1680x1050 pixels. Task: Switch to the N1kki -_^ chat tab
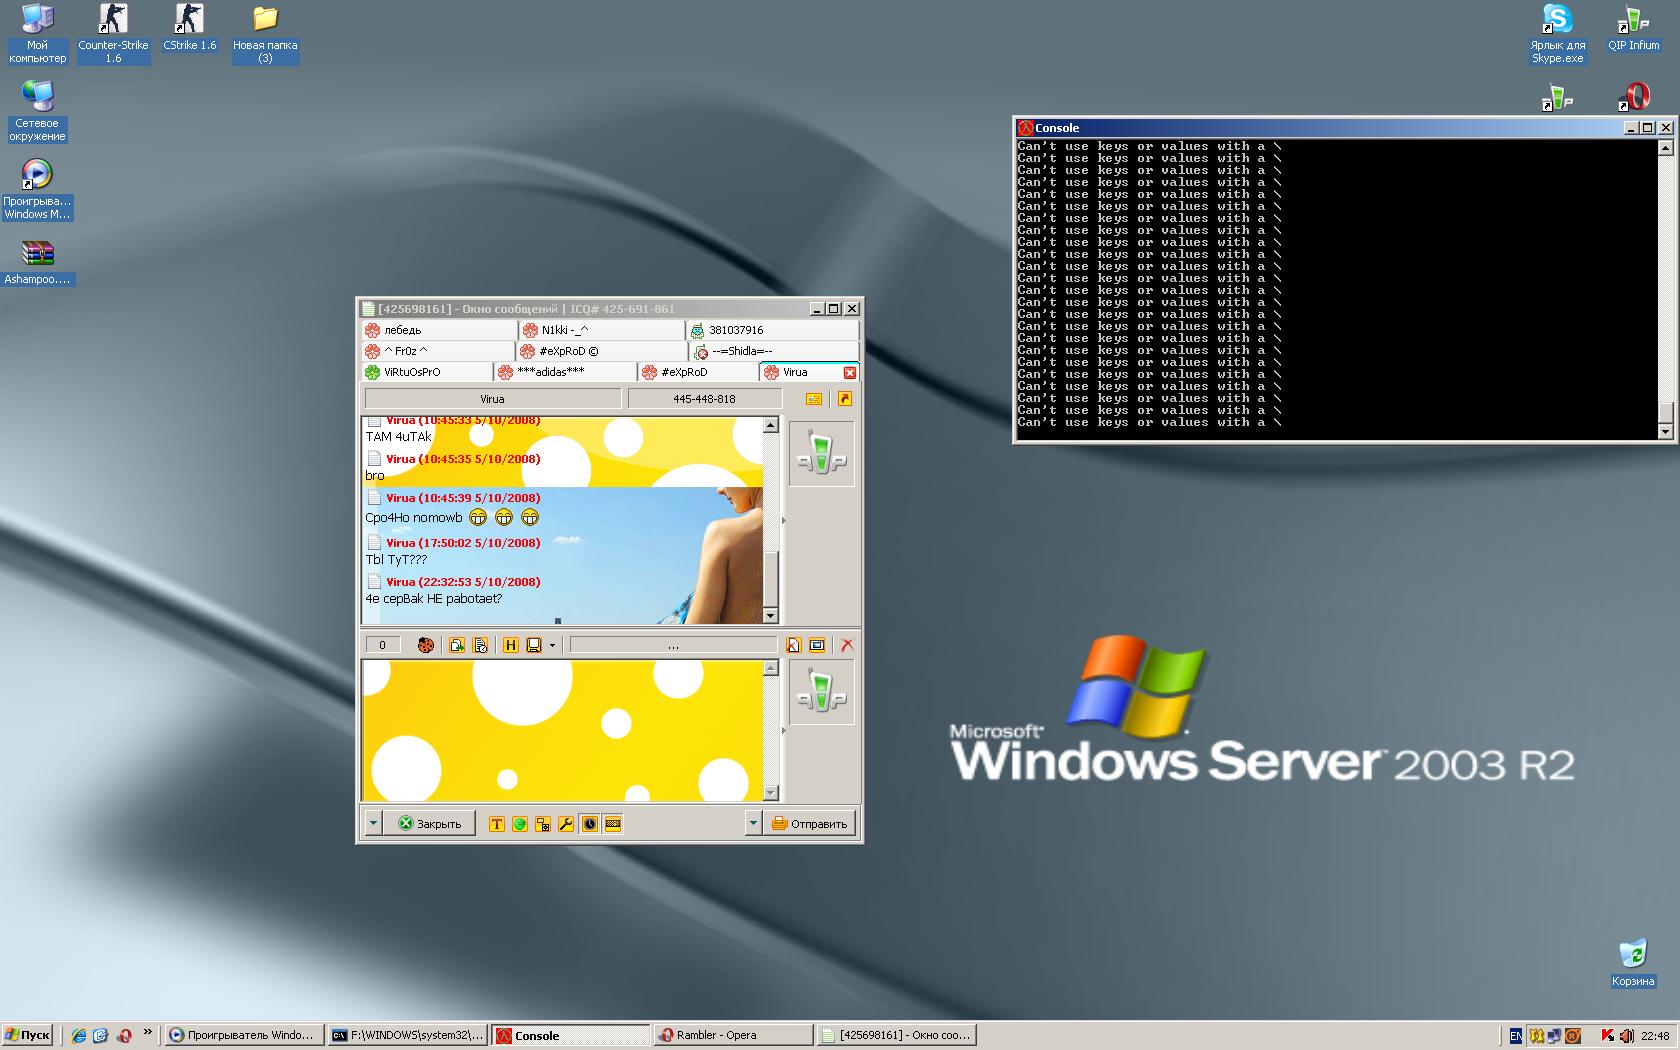(x=601, y=330)
